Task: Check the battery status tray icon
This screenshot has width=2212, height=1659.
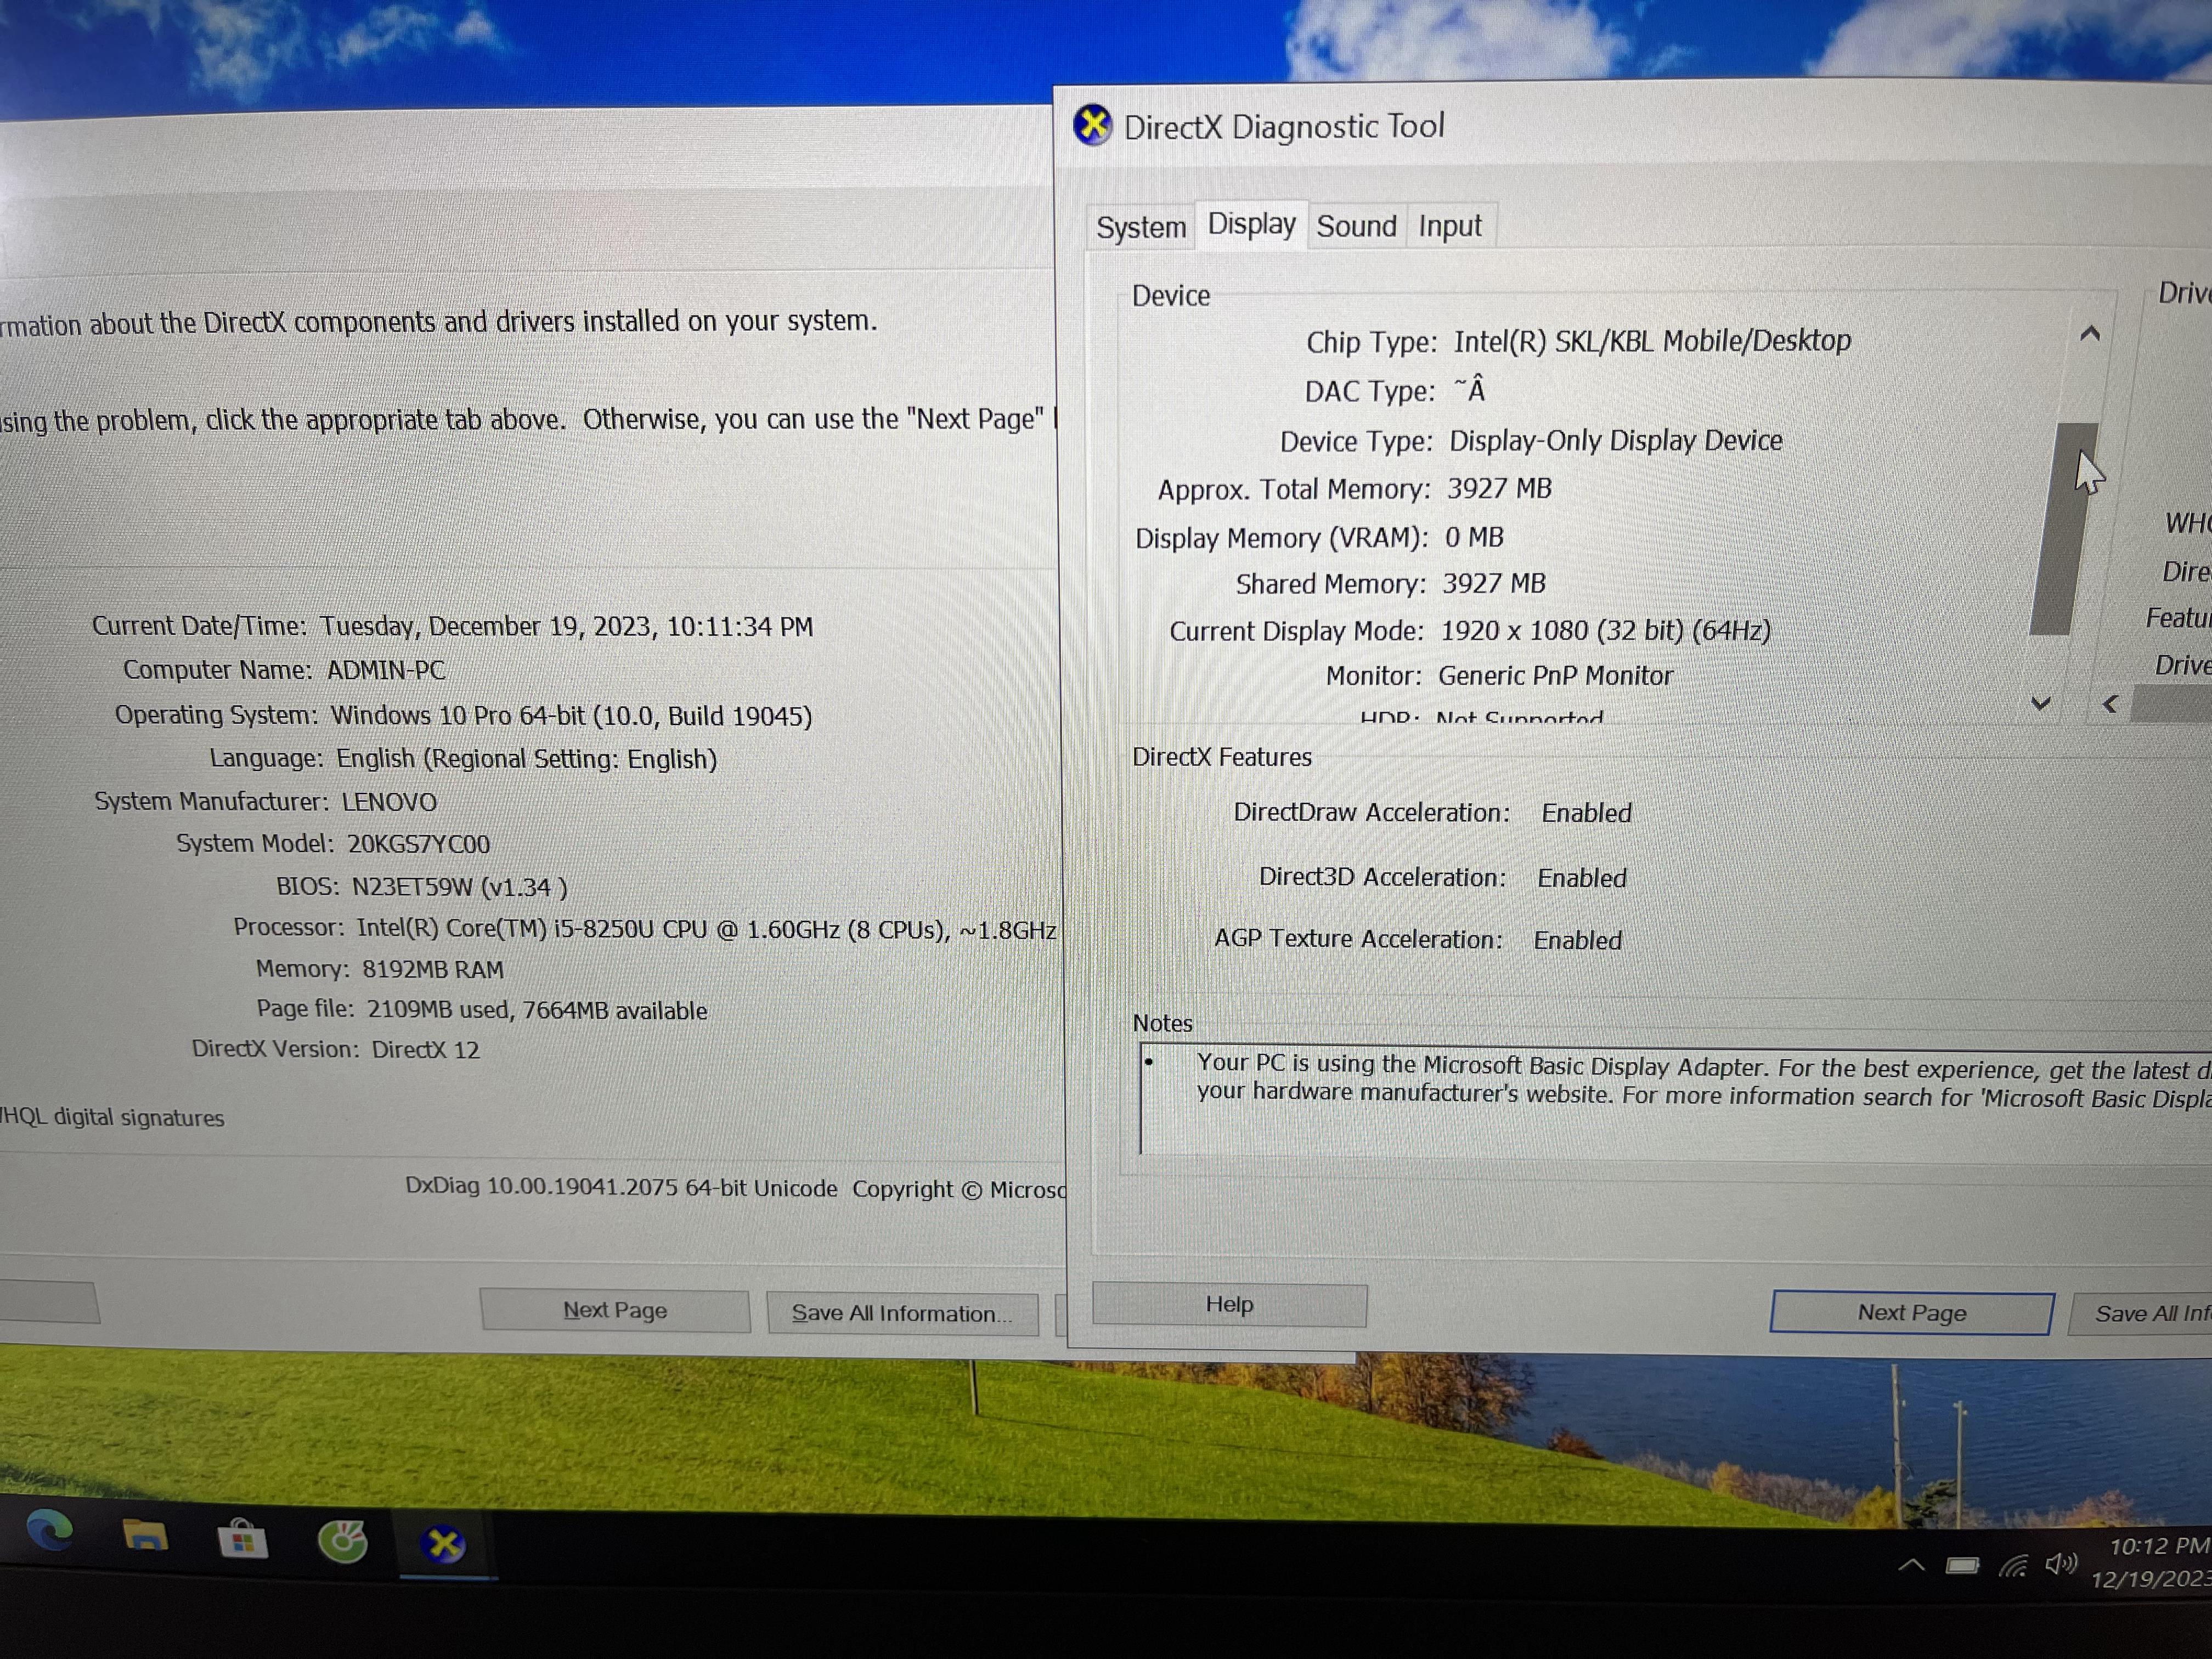Action: [x=1962, y=1565]
